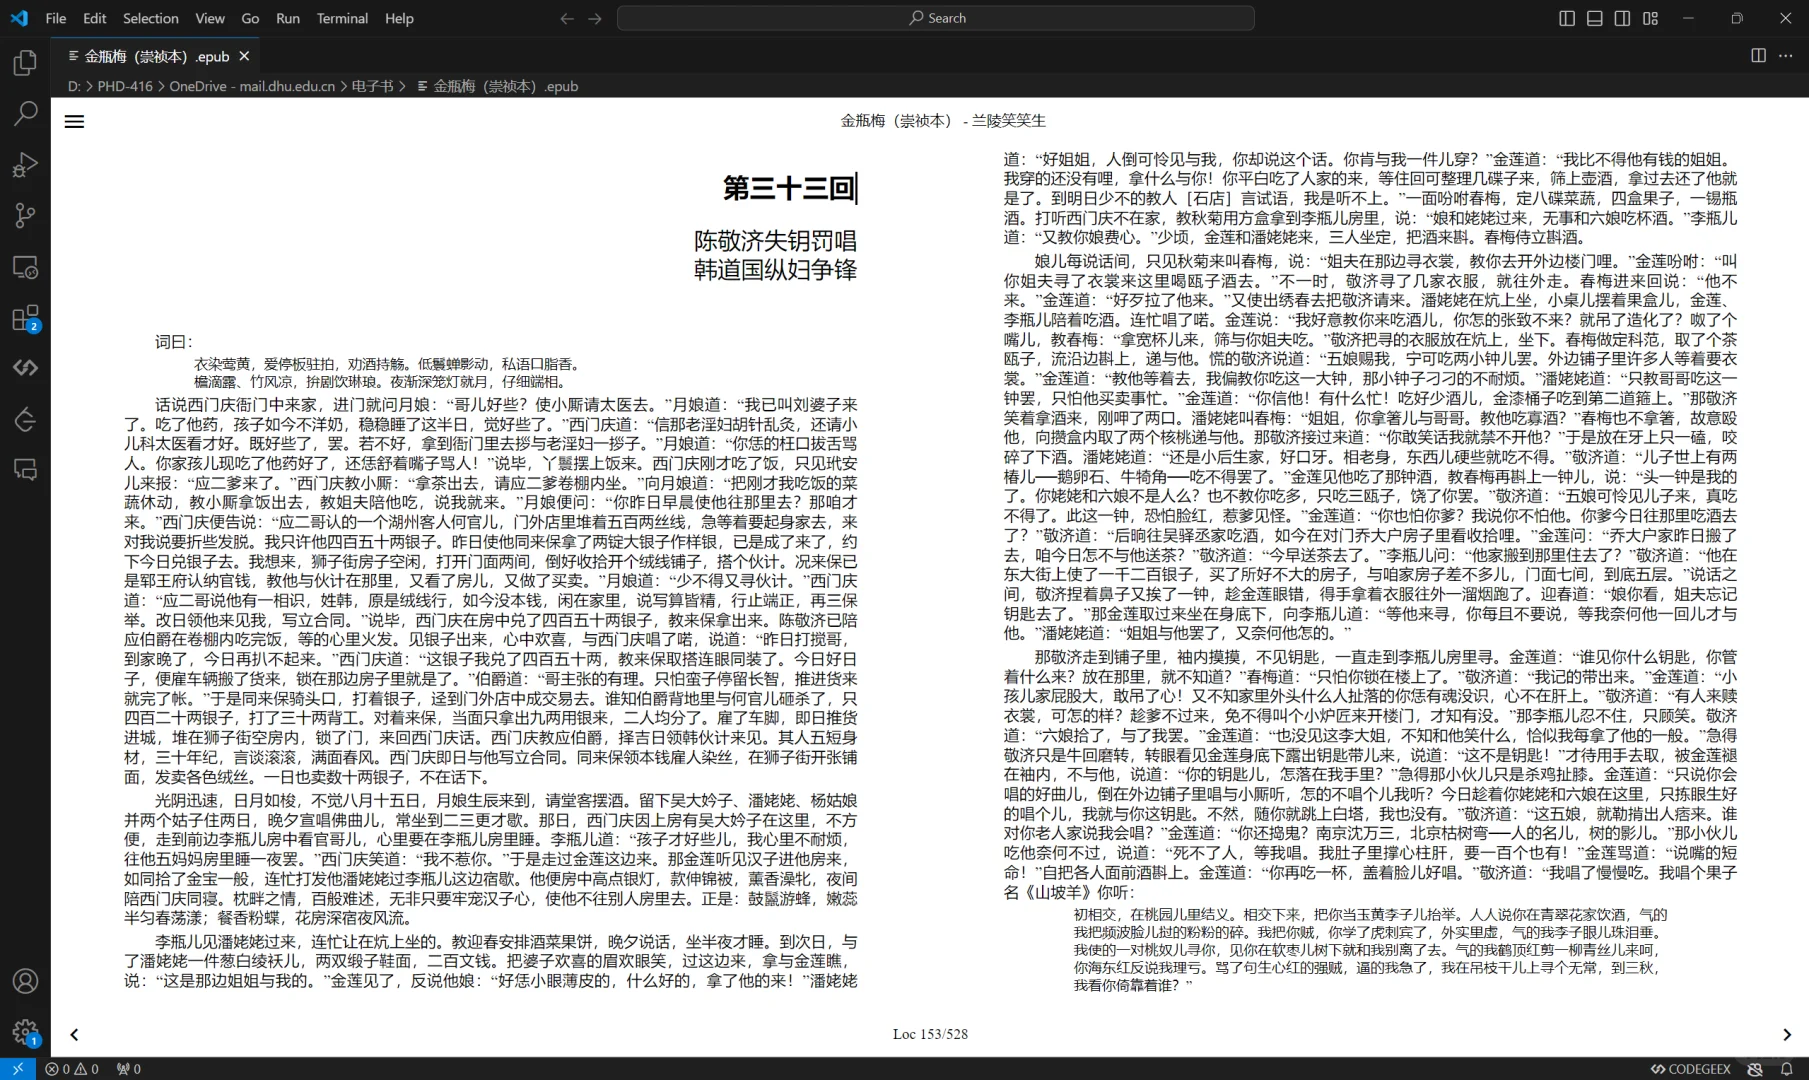Open the Remote Explorer view

pyautogui.click(x=25, y=267)
